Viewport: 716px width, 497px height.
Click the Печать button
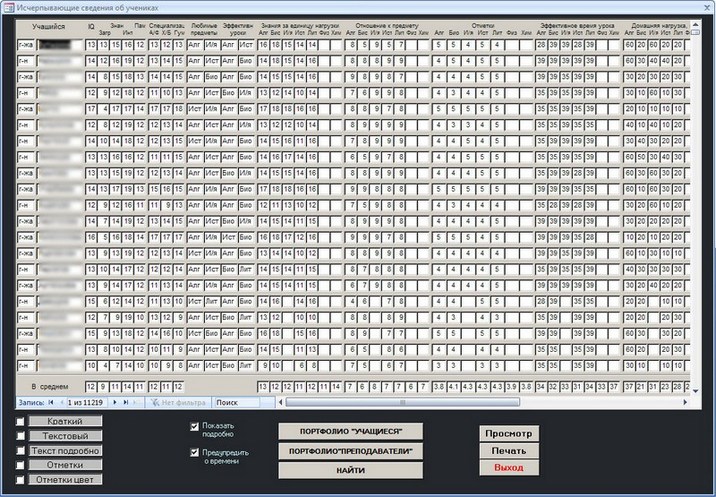click(508, 451)
